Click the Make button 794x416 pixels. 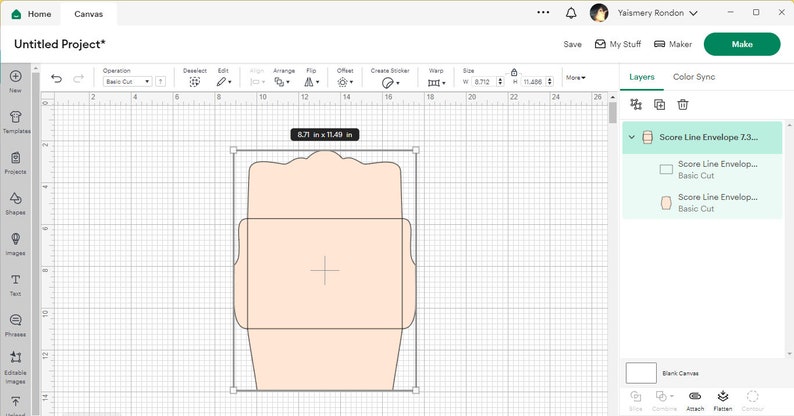click(x=742, y=44)
